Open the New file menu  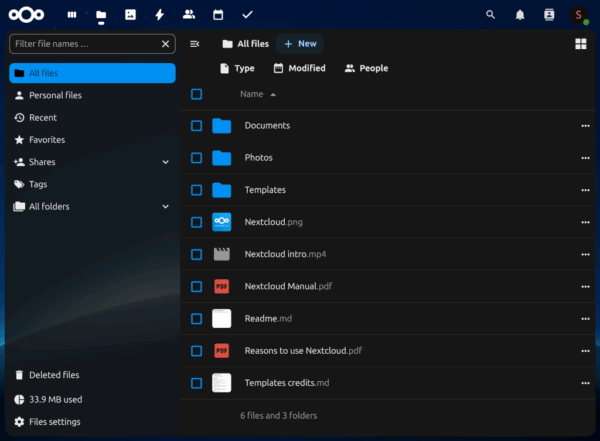(300, 44)
